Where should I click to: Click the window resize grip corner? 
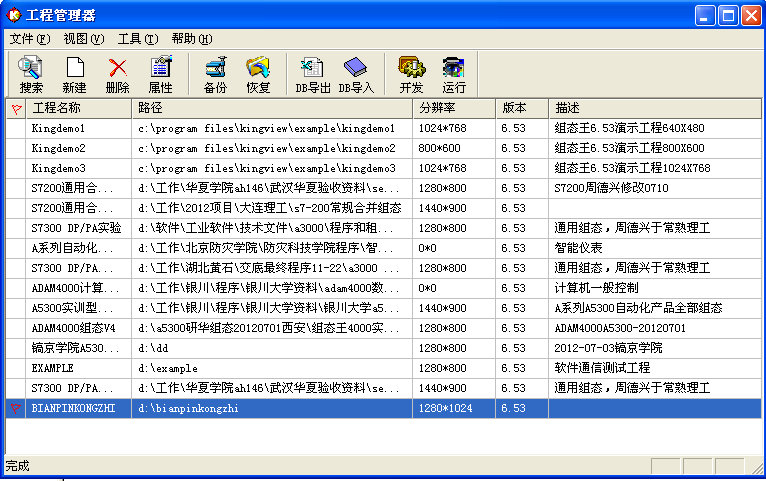pyautogui.click(x=757, y=468)
